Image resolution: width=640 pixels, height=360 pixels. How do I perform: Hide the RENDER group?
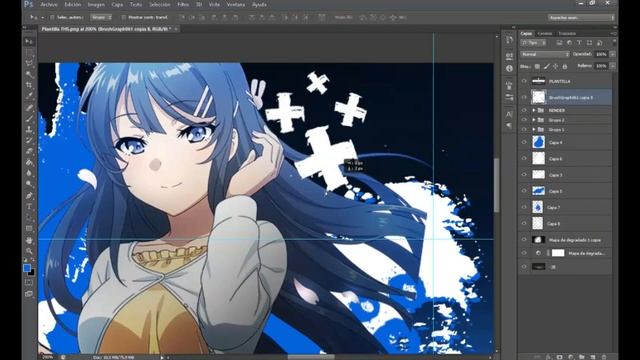click(x=524, y=110)
